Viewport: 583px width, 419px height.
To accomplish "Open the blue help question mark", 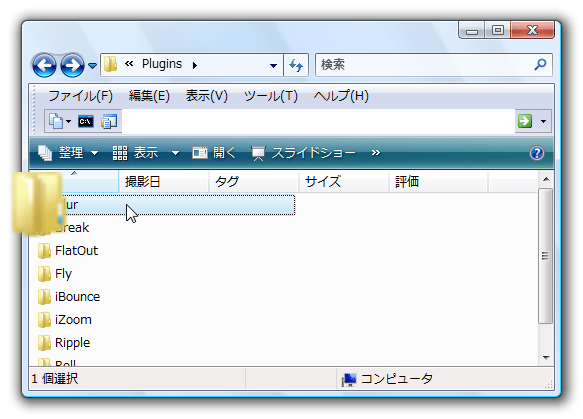I will (537, 153).
